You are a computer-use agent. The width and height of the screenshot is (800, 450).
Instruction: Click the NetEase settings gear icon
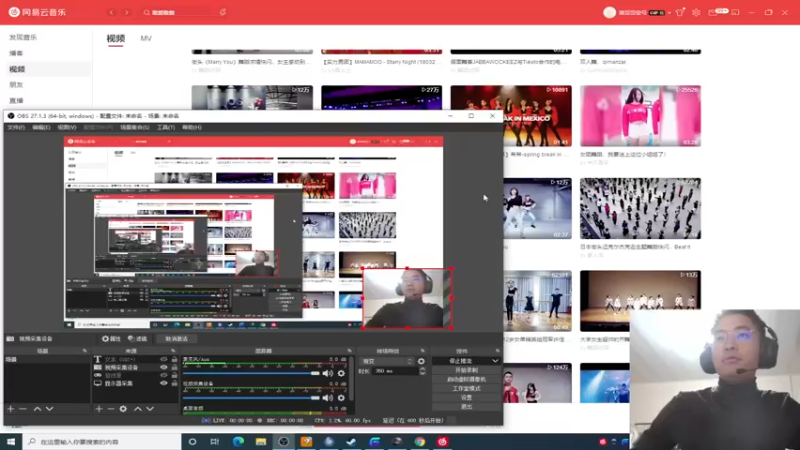[696, 12]
